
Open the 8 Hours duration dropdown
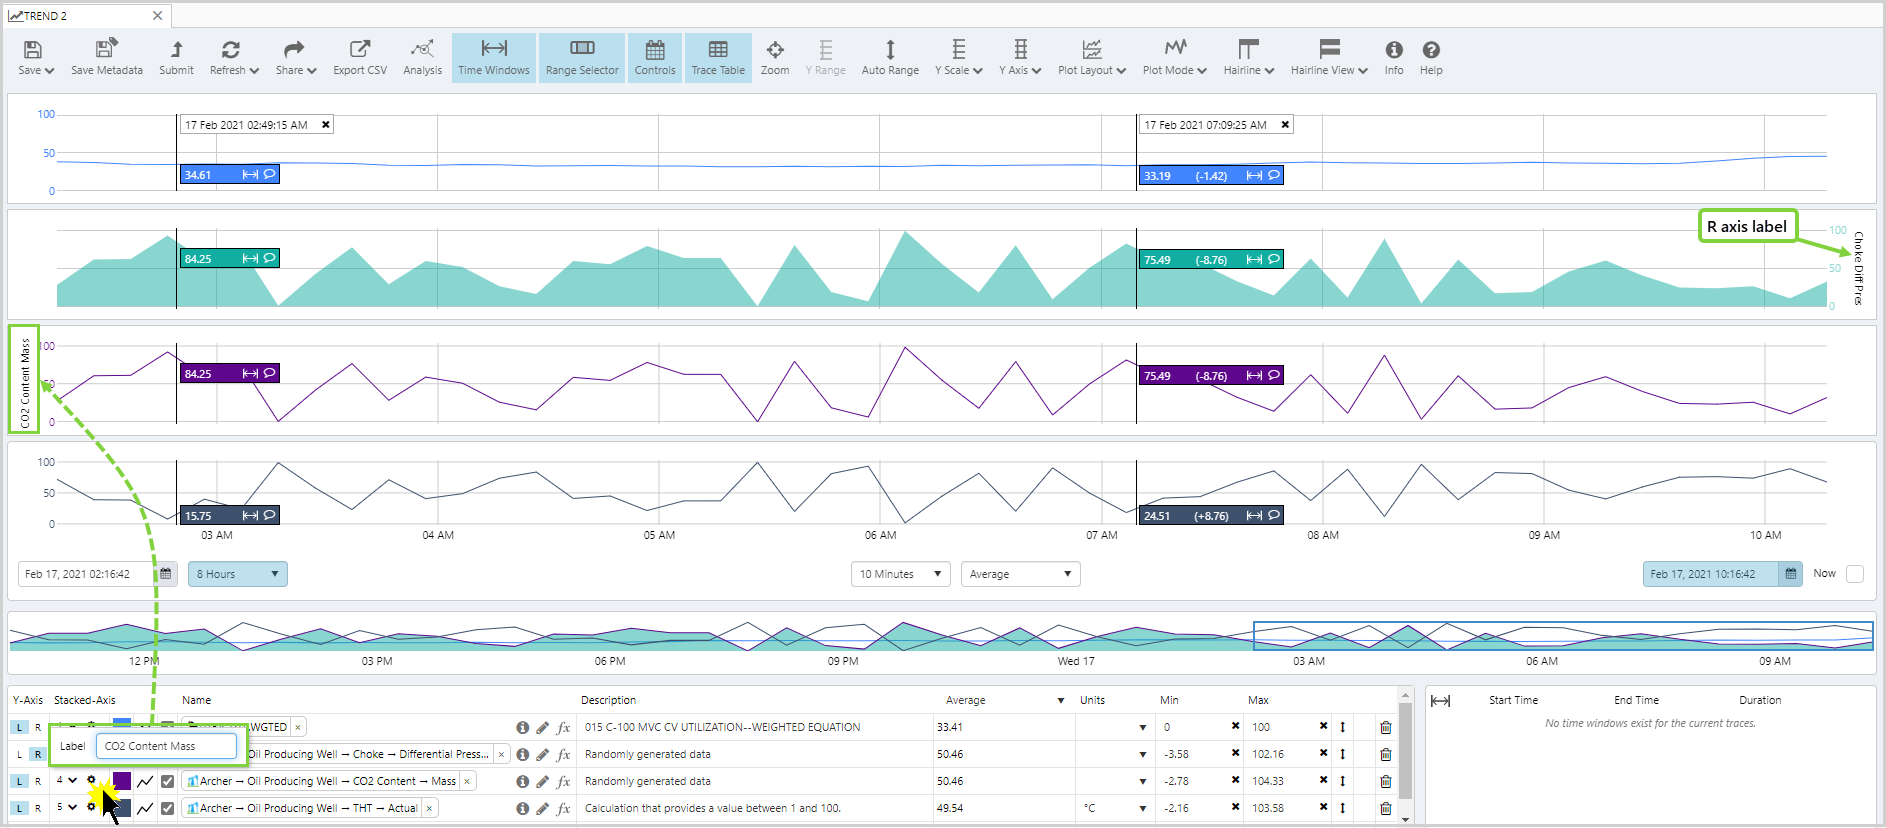[237, 574]
